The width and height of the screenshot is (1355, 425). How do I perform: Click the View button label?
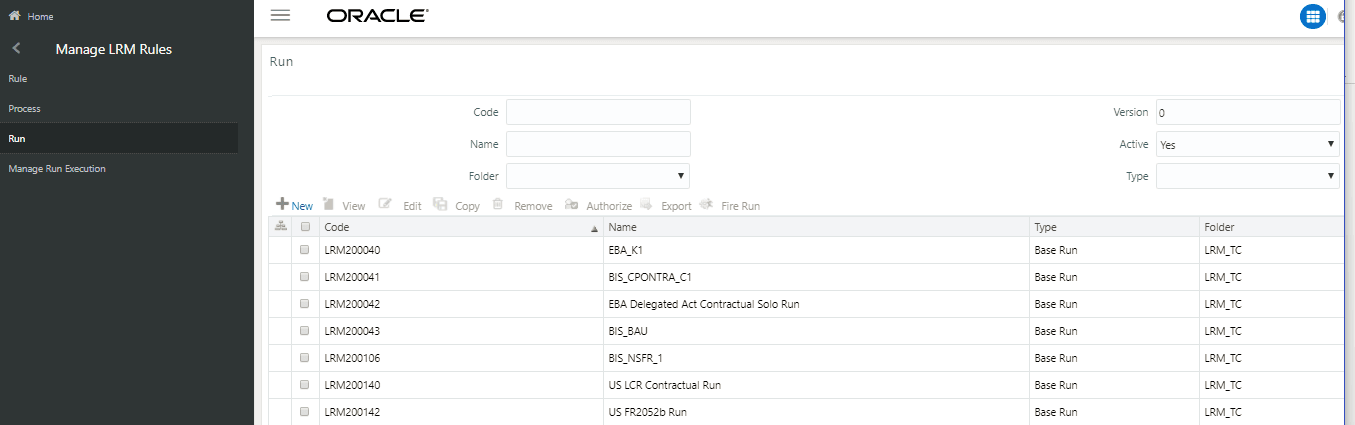354,206
